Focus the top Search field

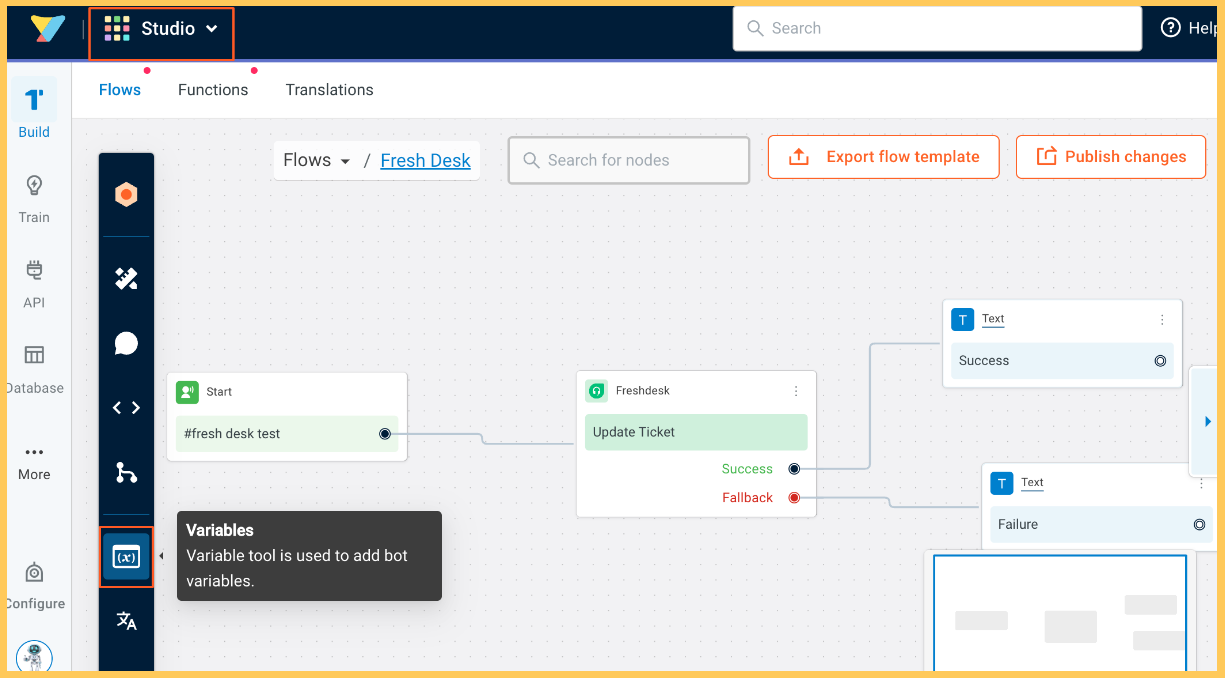pyautogui.click(x=937, y=29)
